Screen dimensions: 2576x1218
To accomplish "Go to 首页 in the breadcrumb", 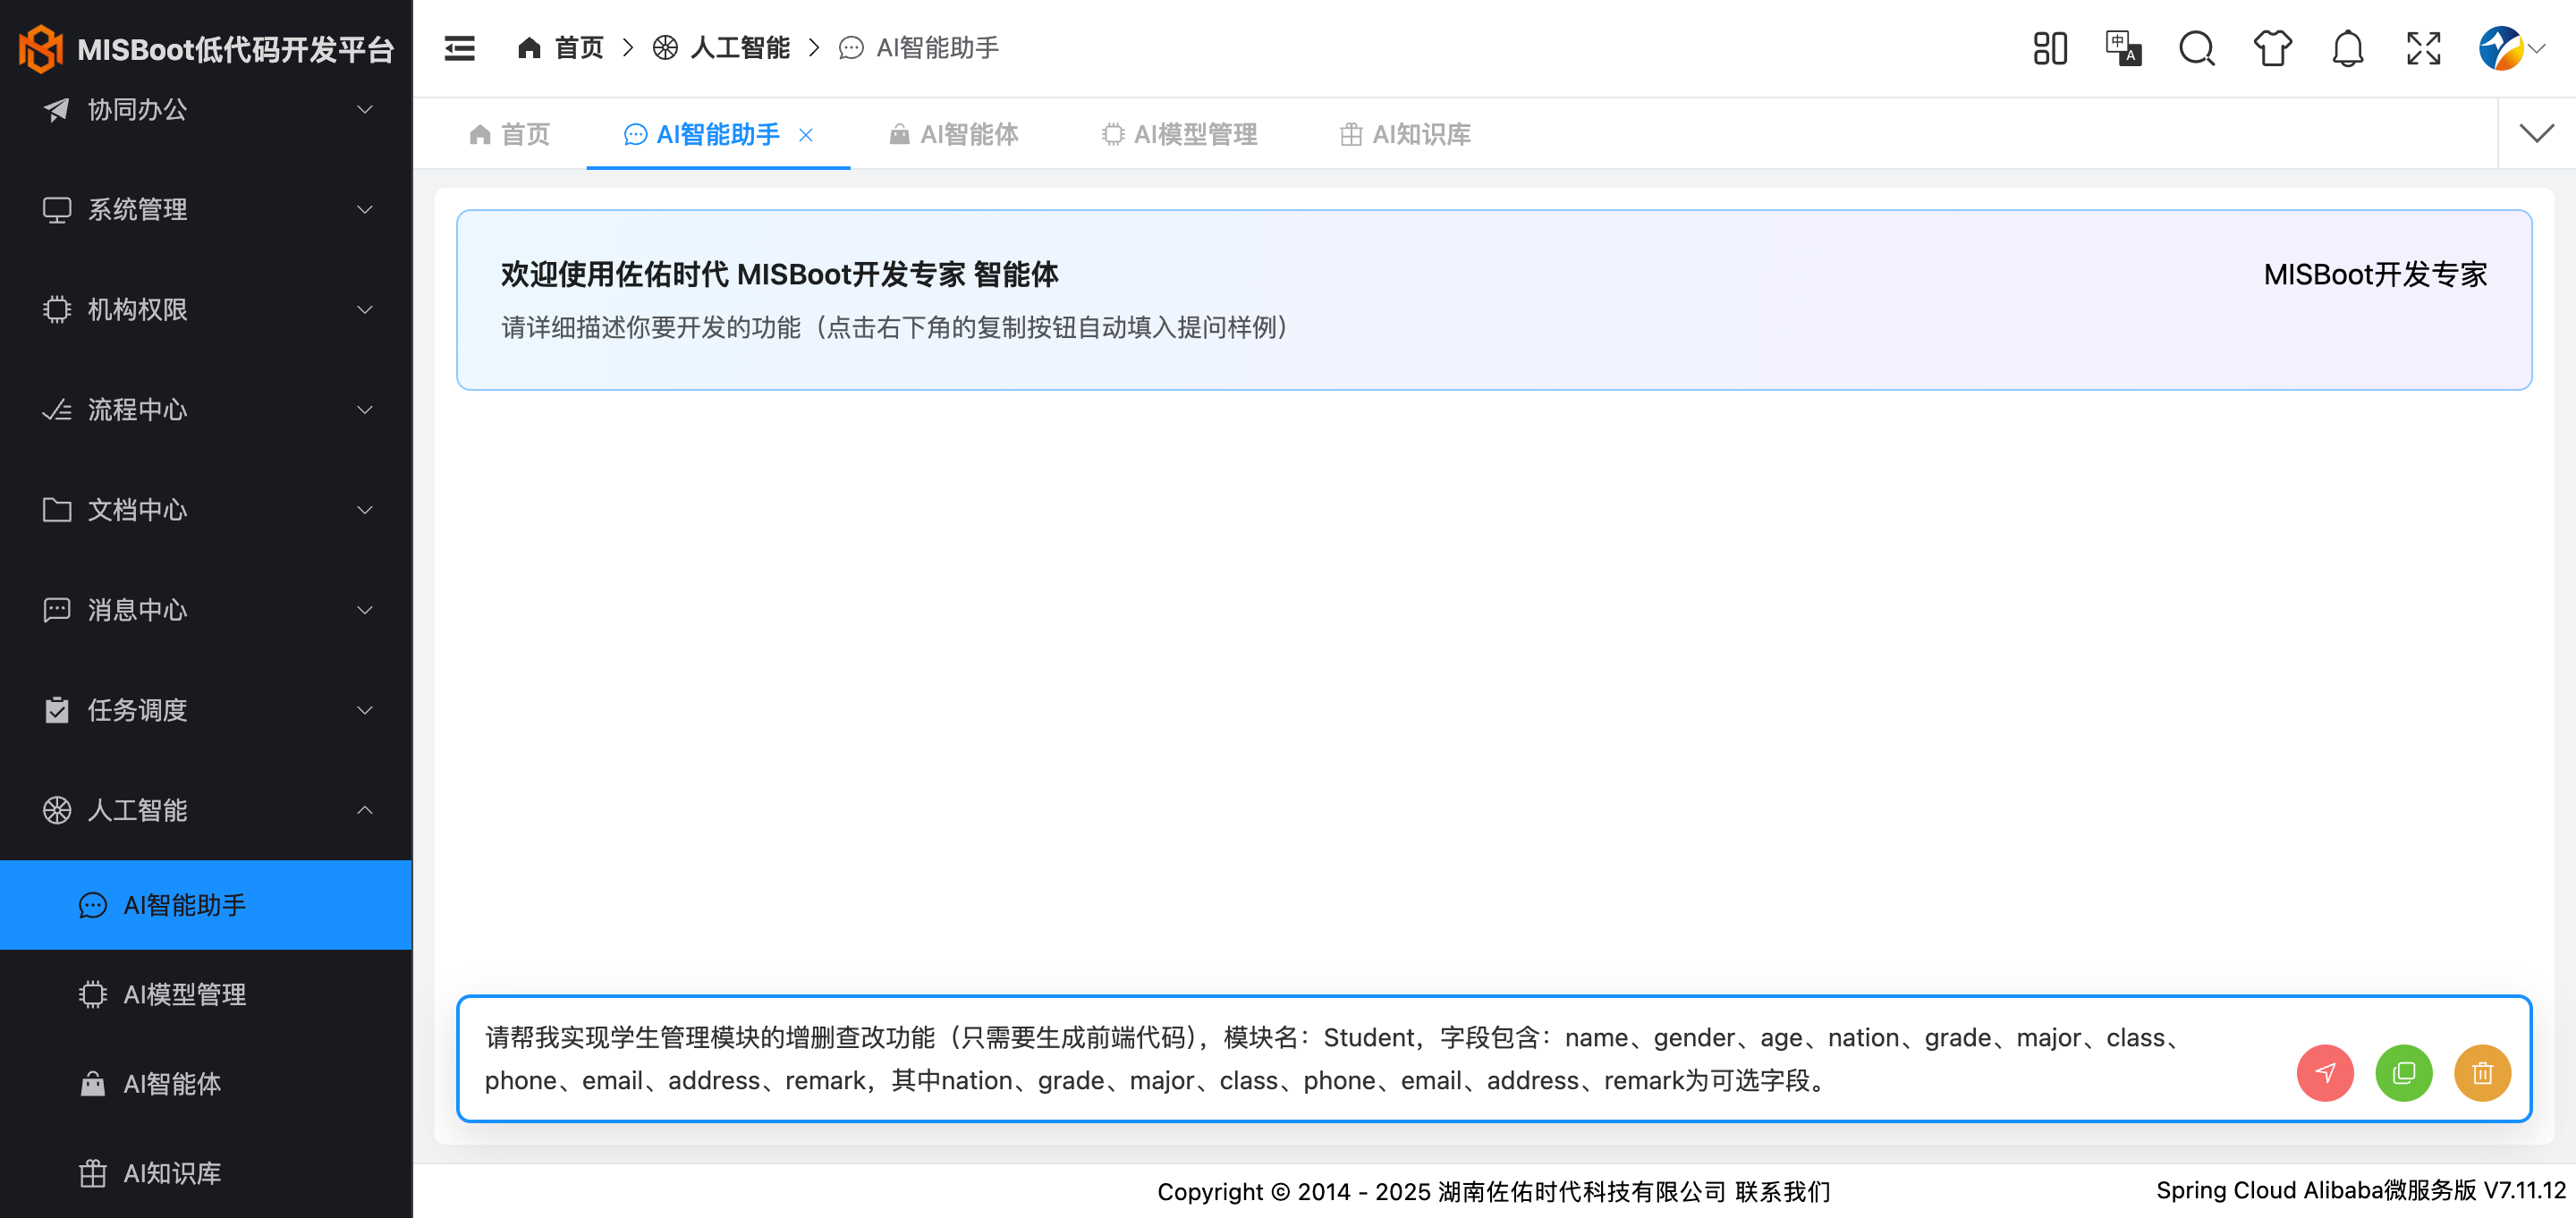I will click(x=560, y=48).
